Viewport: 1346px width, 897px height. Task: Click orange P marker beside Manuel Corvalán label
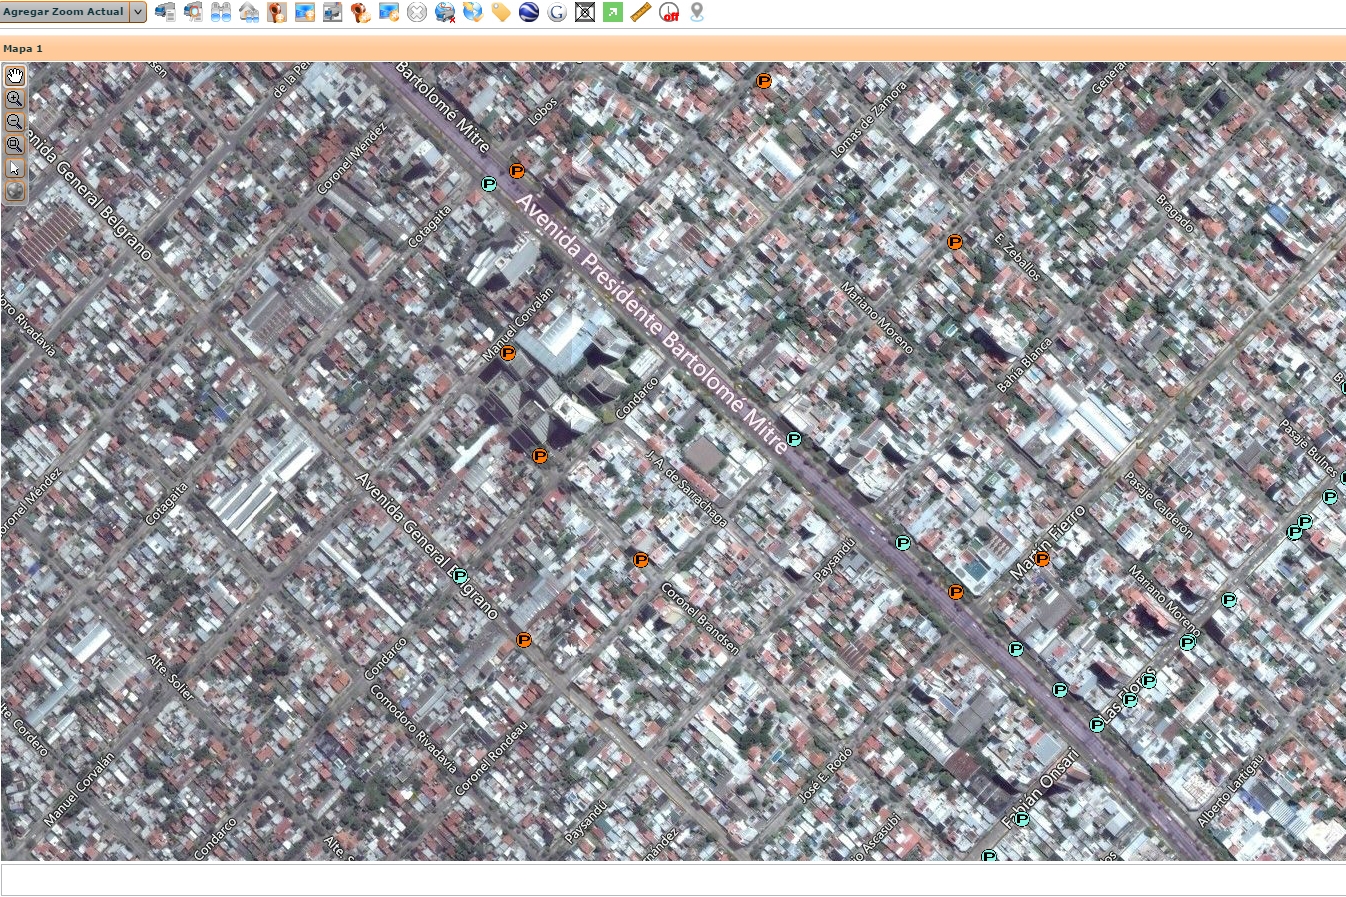[508, 353]
